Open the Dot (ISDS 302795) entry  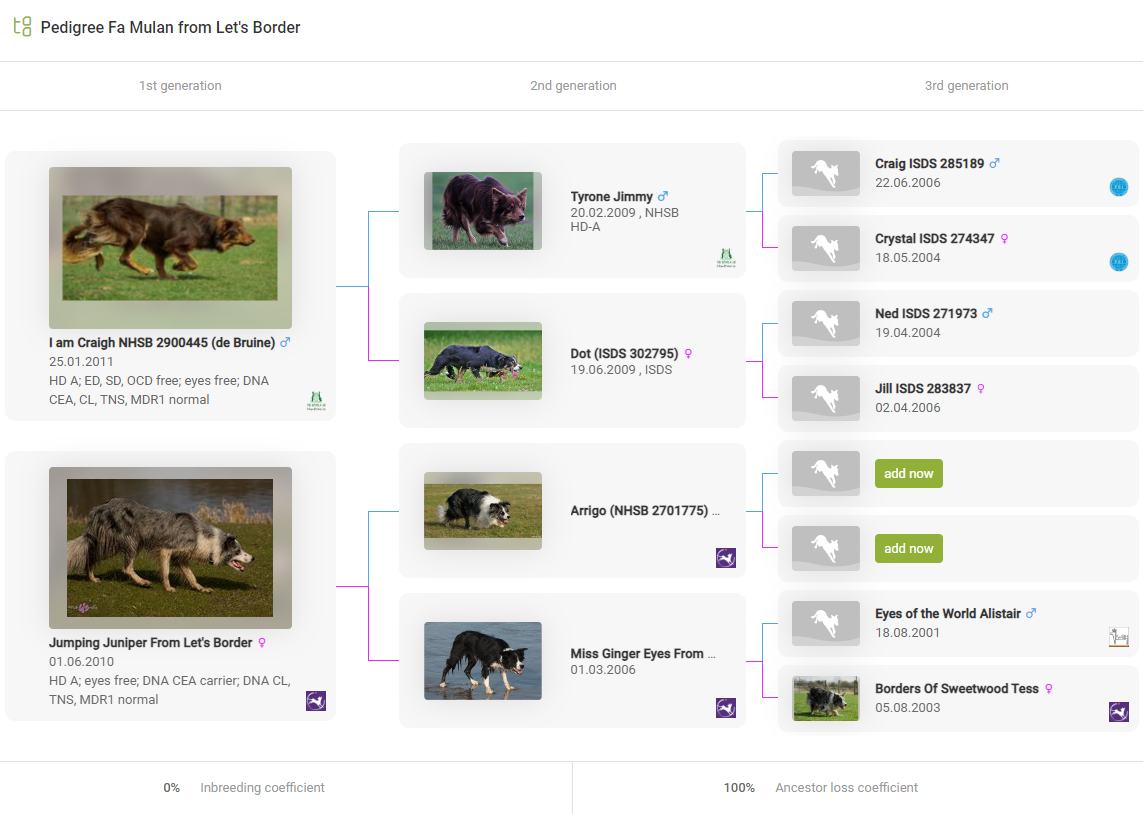[624, 354]
